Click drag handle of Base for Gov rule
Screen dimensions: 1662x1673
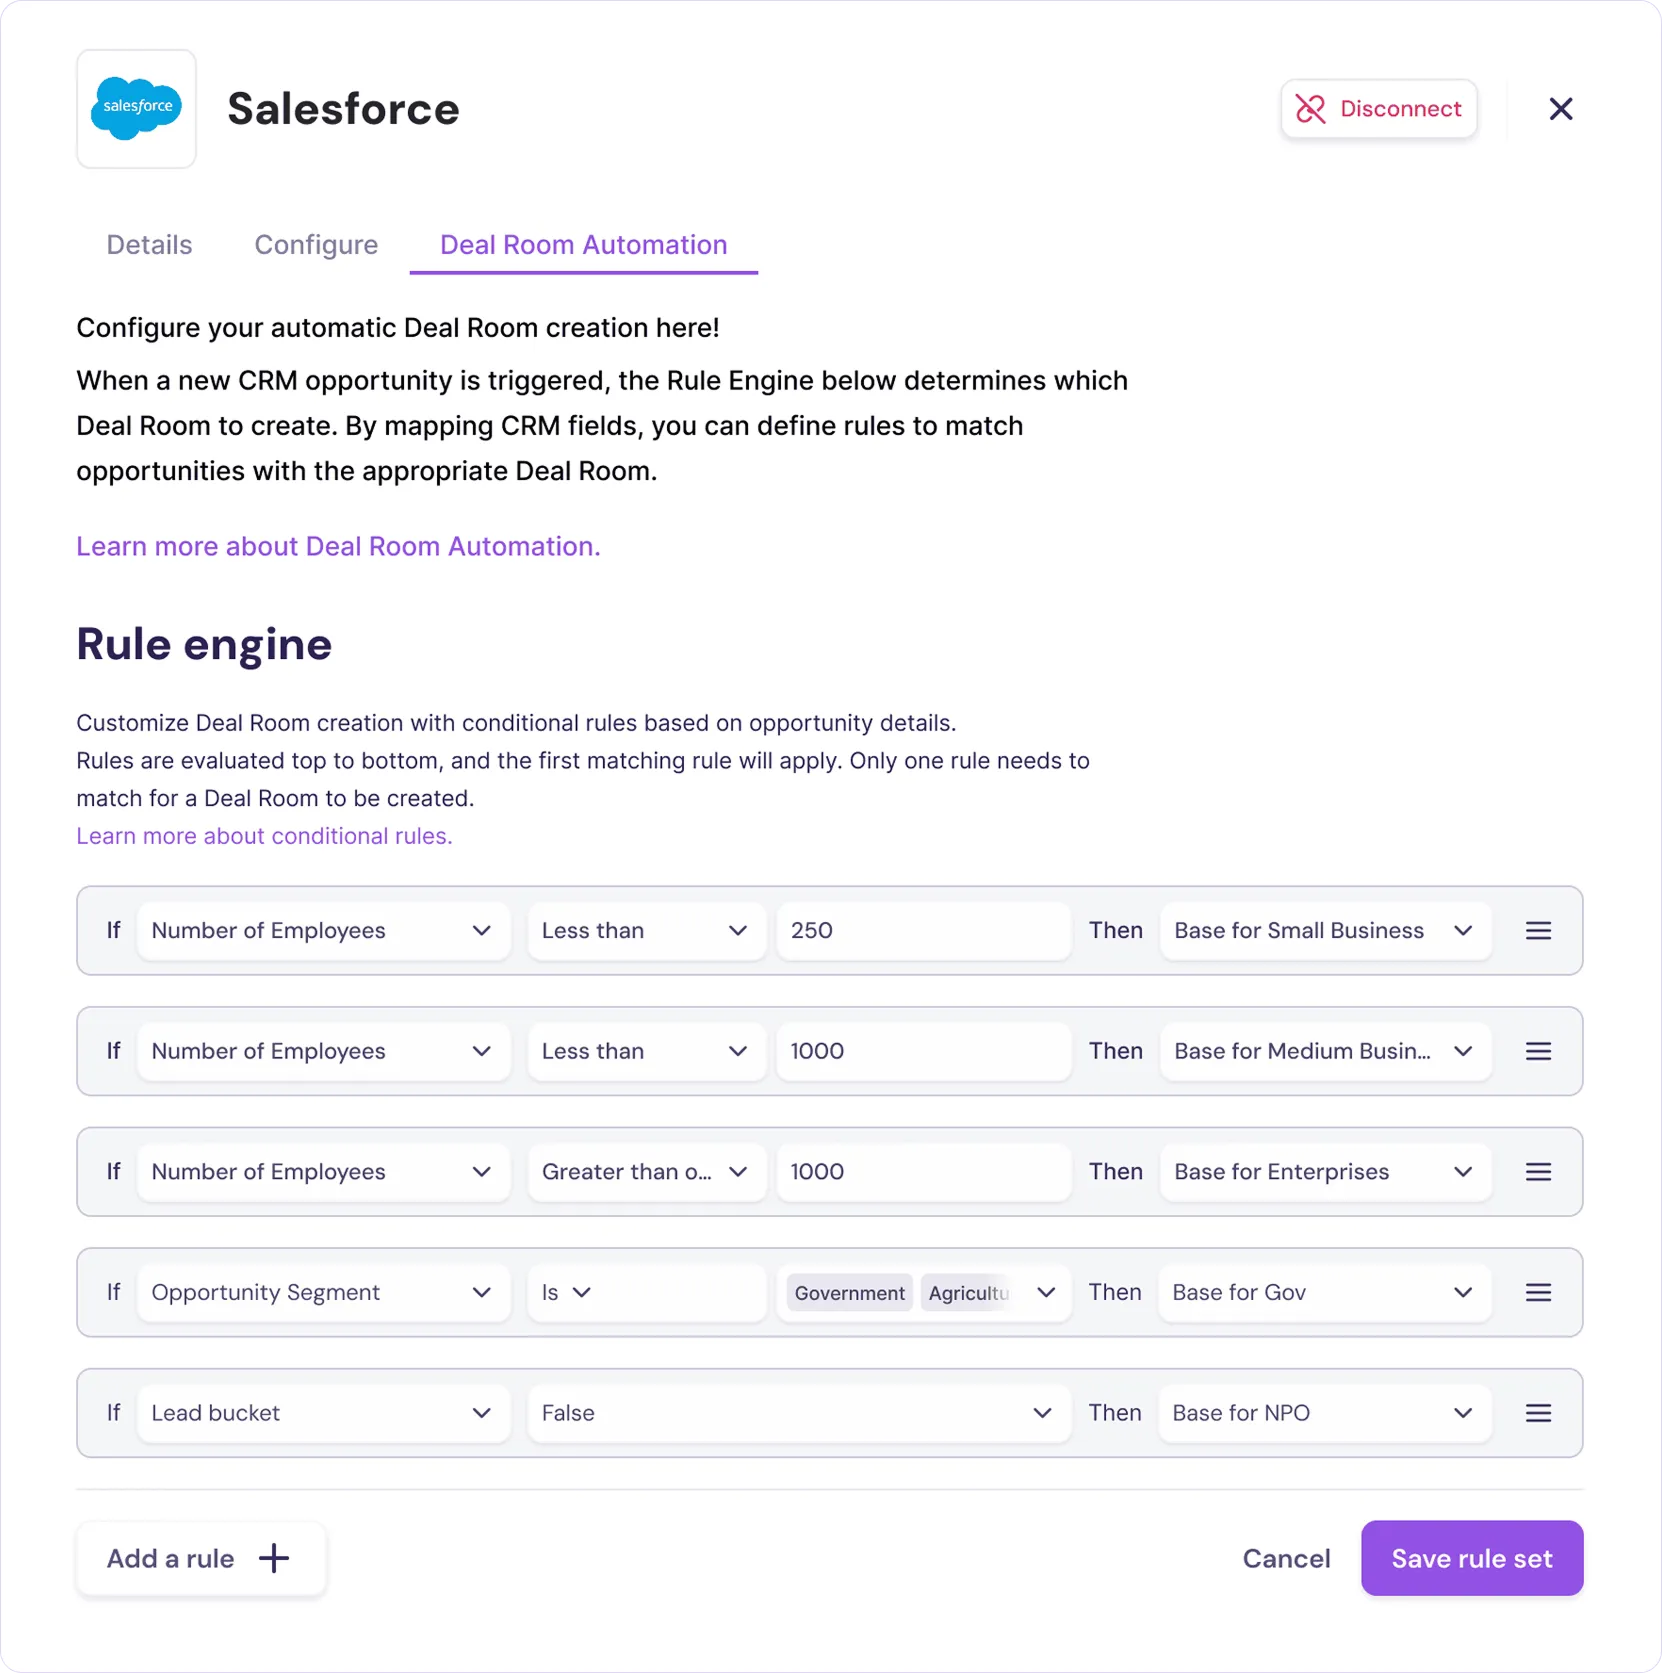click(1538, 1293)
